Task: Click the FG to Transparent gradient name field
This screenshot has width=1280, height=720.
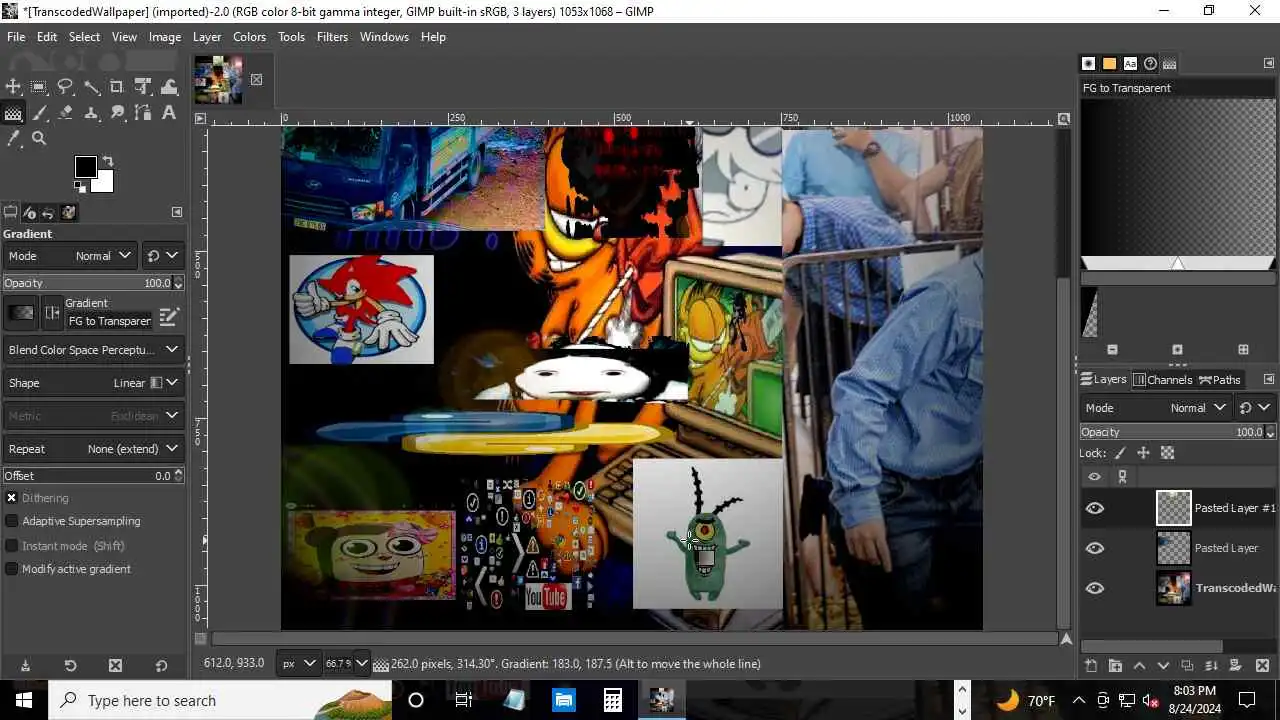Action: pyautogui.click(x=110, y=321)
